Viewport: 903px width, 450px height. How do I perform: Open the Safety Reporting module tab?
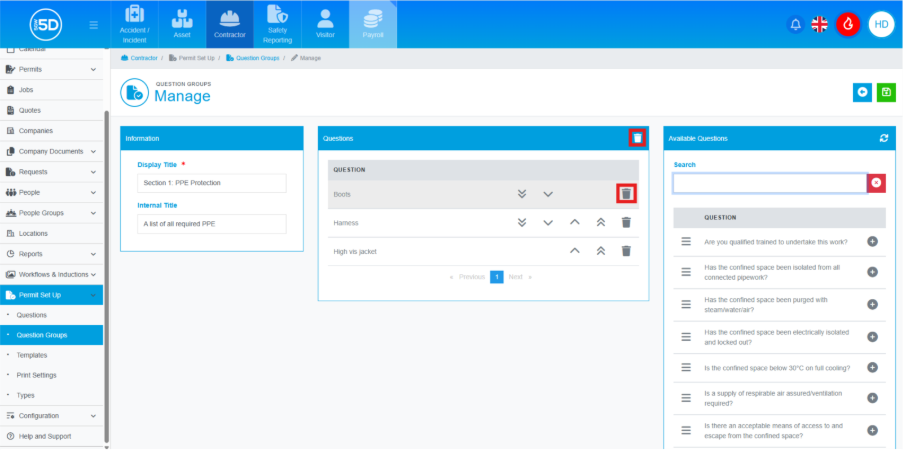(278, 25)
